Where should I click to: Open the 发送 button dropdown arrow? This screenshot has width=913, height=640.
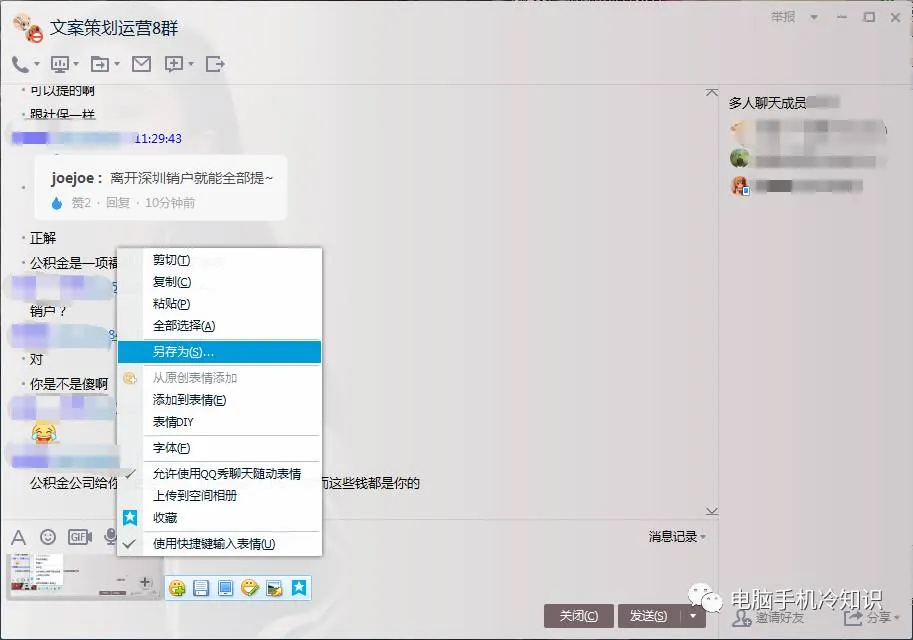[x=690, y=617]
